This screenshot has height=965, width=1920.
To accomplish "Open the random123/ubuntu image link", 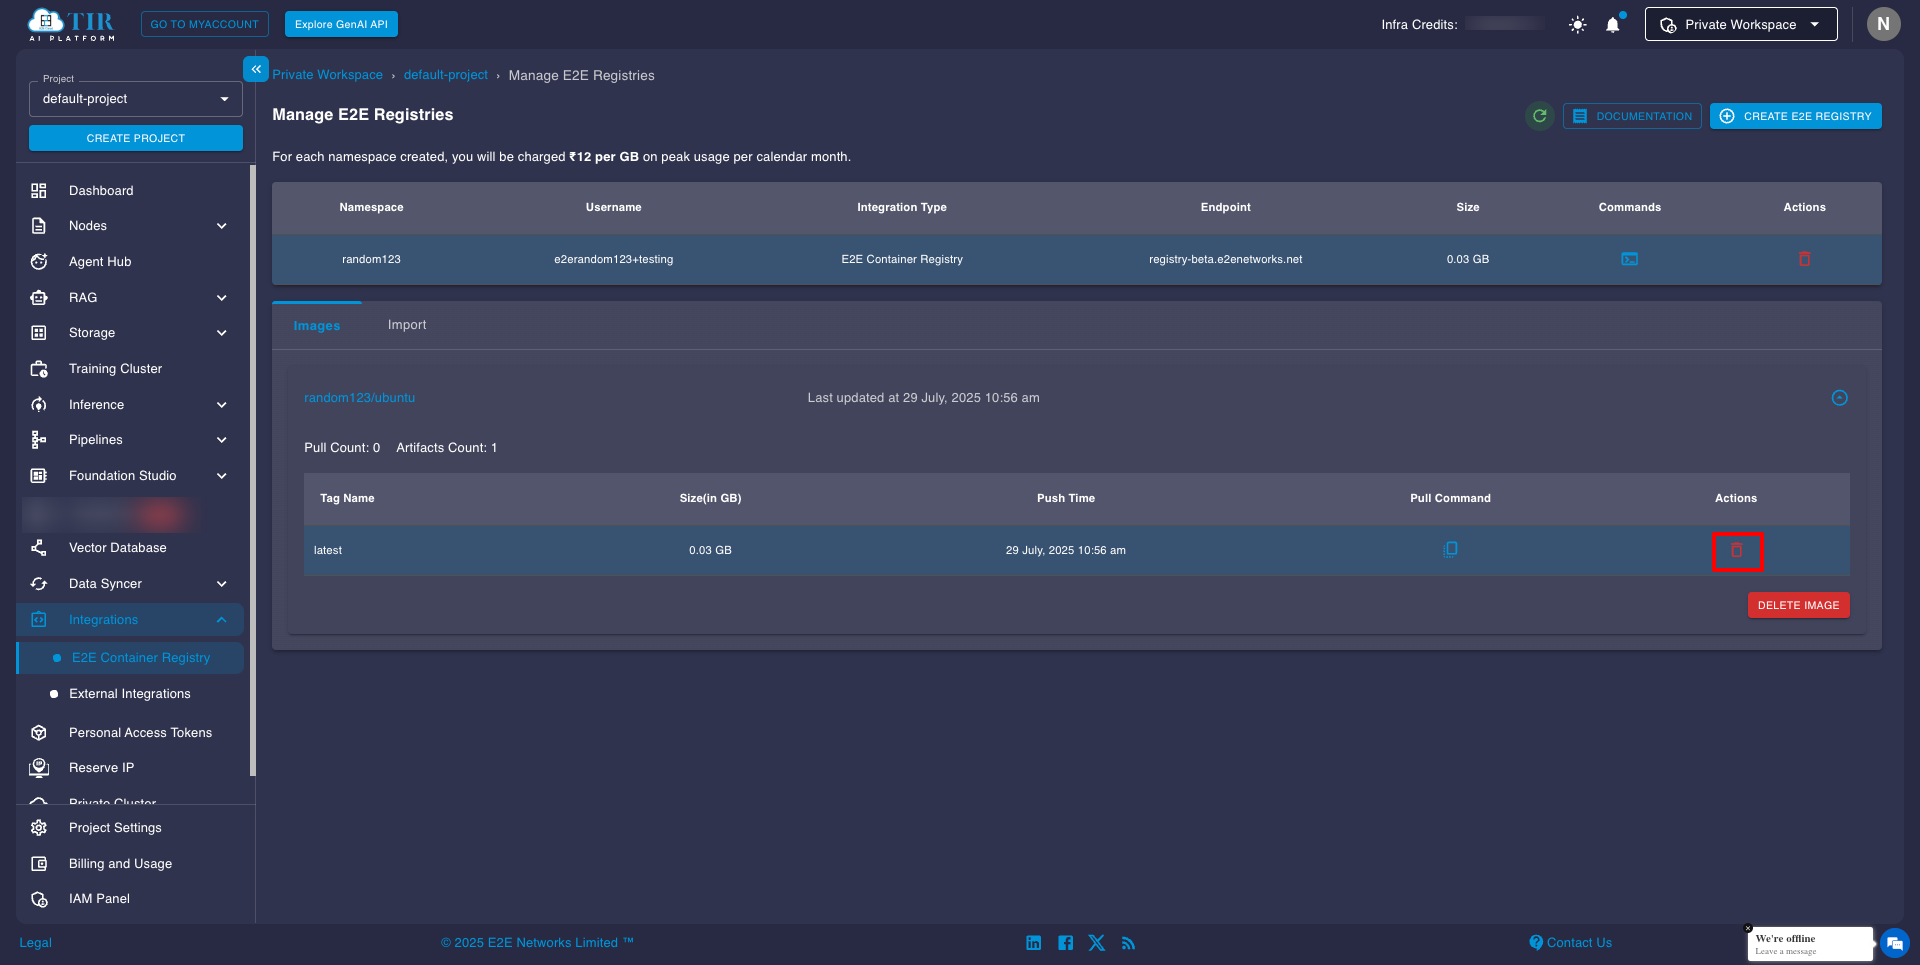I will tap(359, 398).
